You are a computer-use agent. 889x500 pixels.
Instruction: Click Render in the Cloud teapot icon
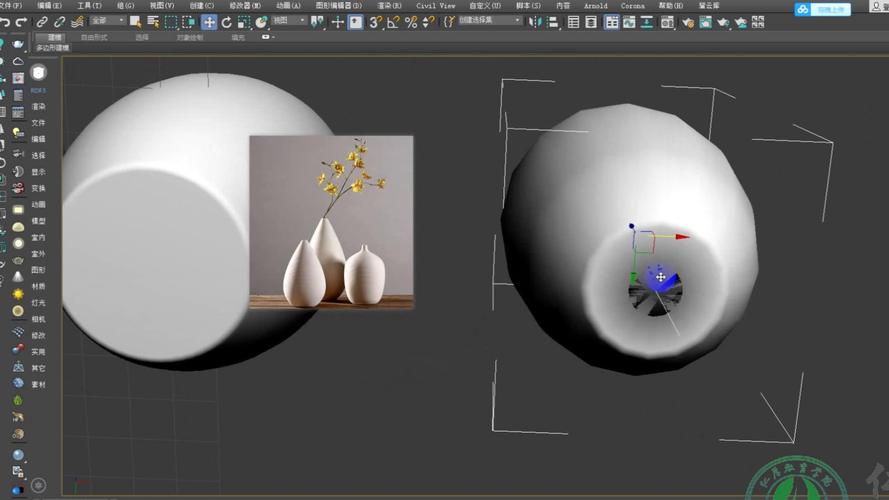[x=740, y=22]
